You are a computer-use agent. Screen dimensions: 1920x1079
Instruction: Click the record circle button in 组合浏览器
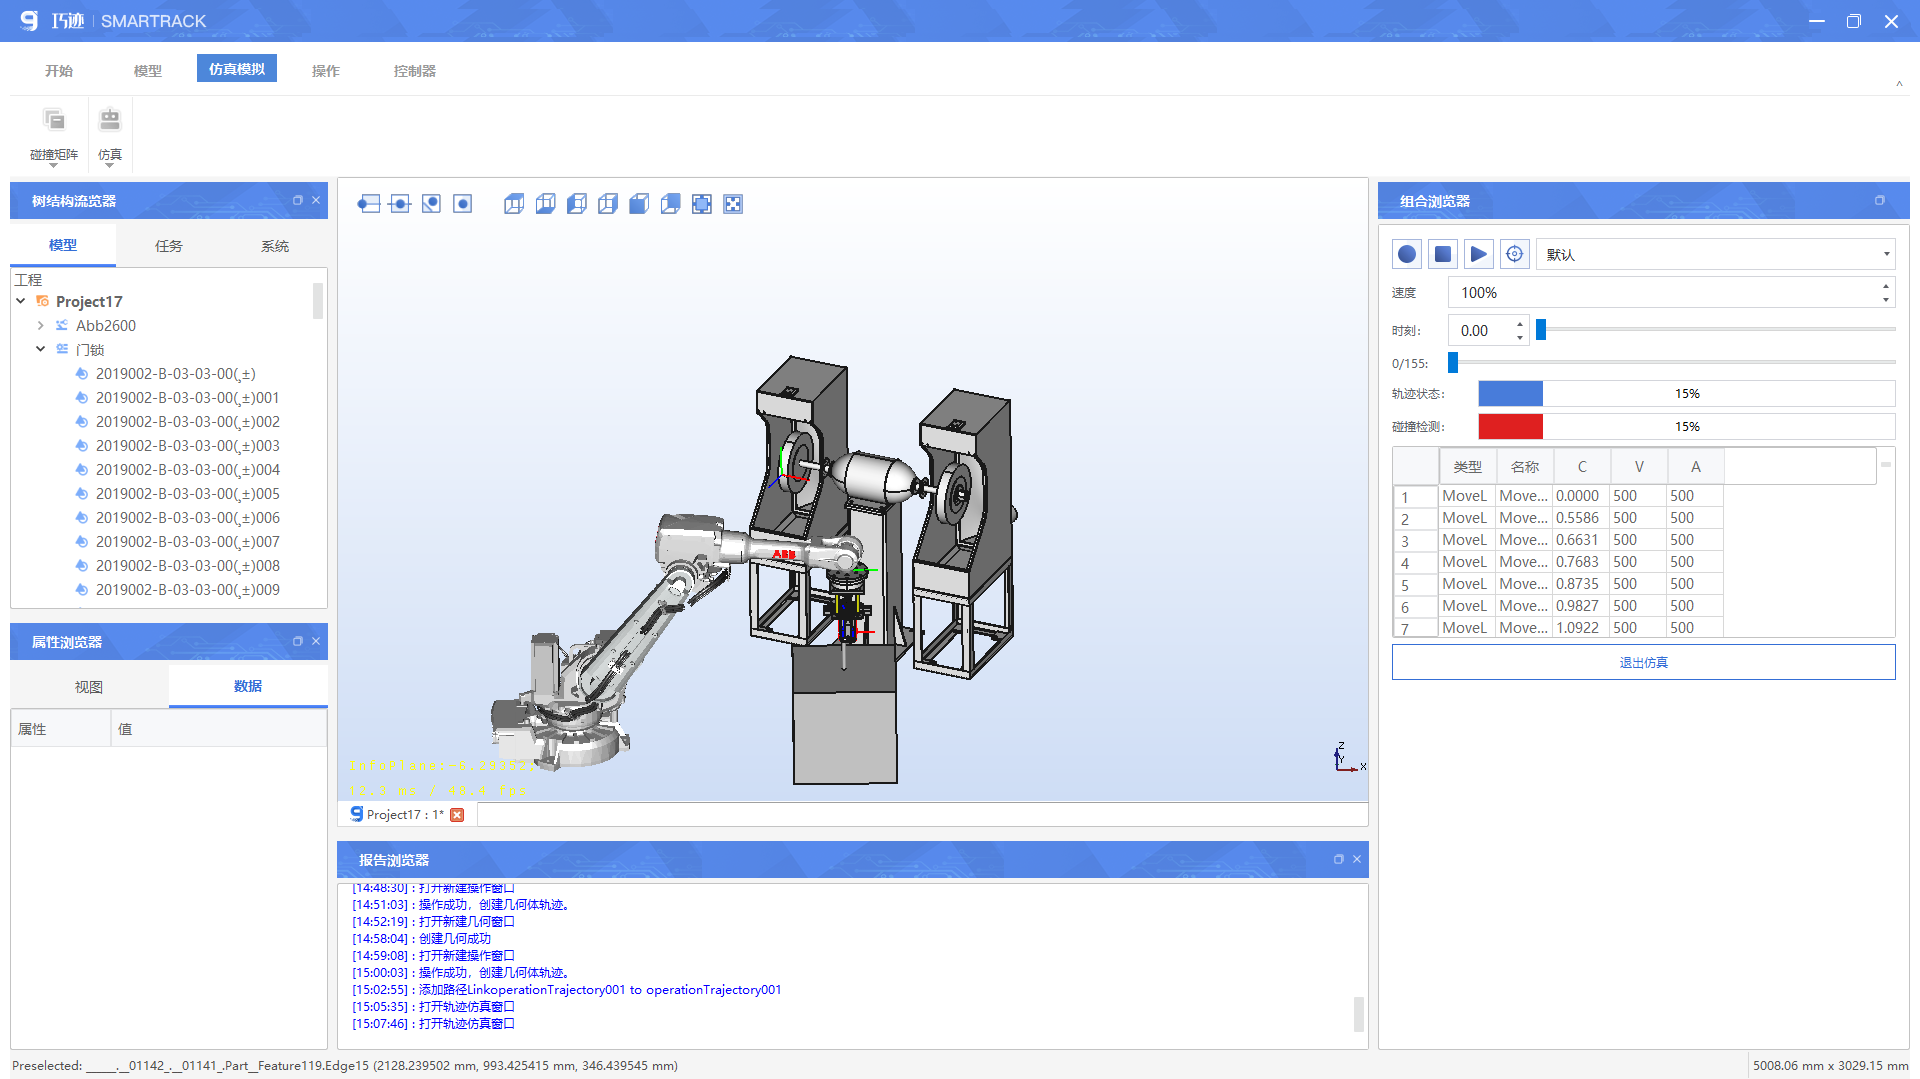pos(1407,254)
